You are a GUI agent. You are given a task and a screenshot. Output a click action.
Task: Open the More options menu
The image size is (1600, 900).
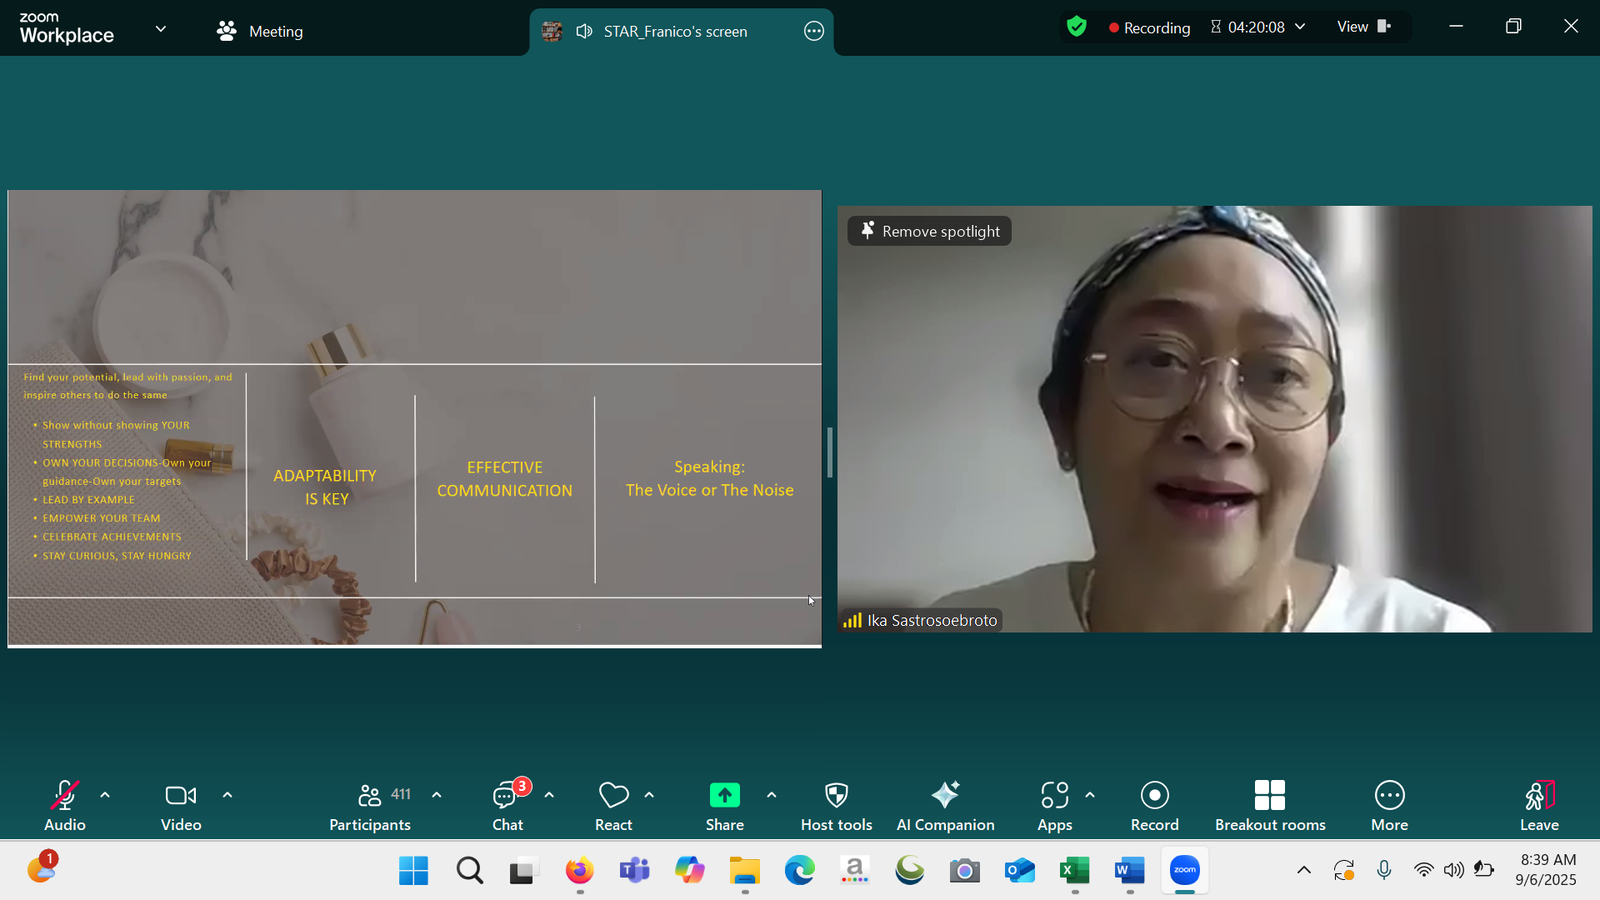click(1389, 805)
